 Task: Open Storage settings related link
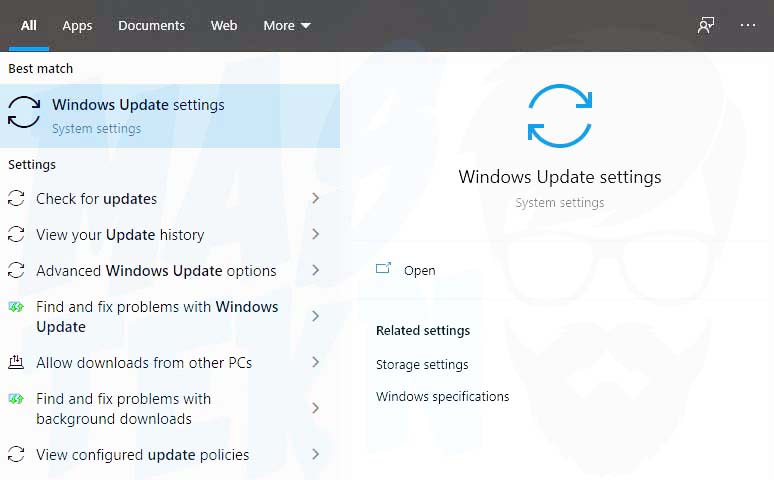(x=422, y=364)
